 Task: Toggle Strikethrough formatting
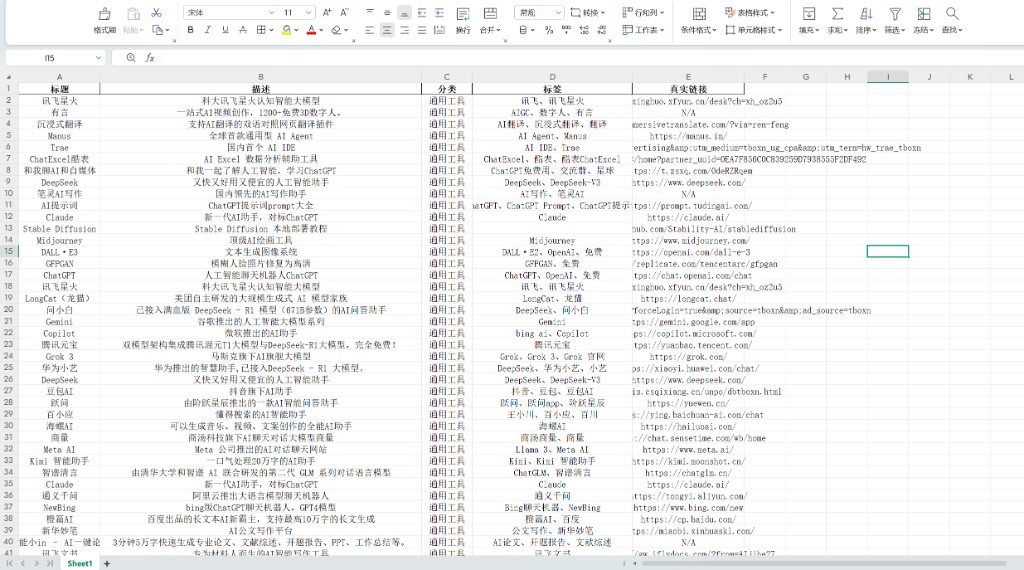point(243,29)
